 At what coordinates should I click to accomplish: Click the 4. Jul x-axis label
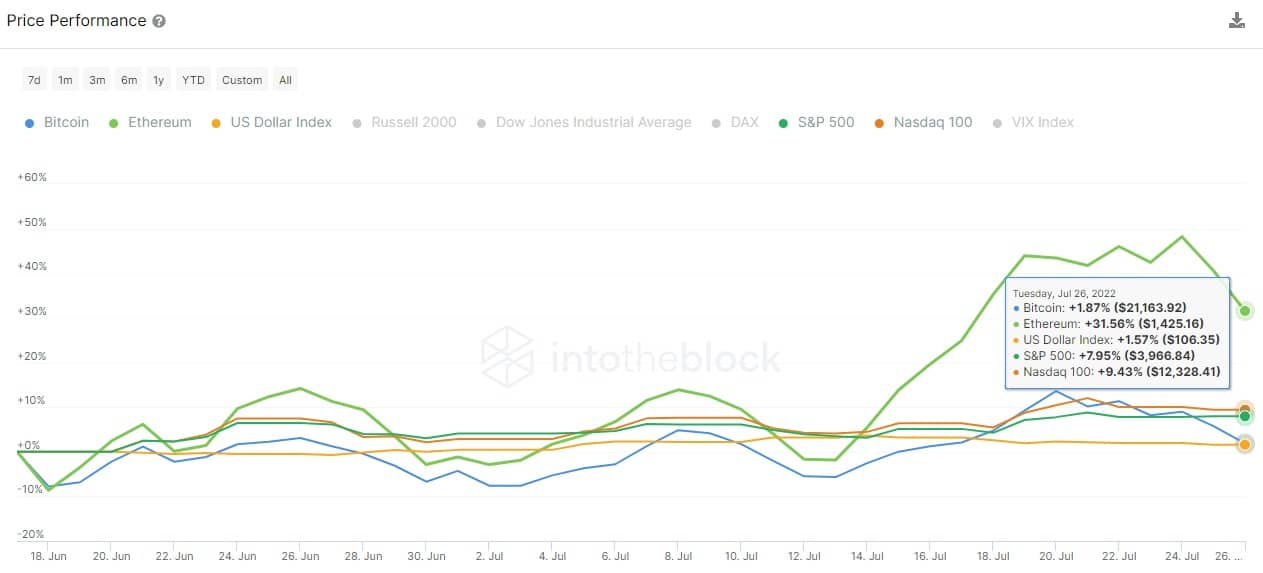(551, 556)
